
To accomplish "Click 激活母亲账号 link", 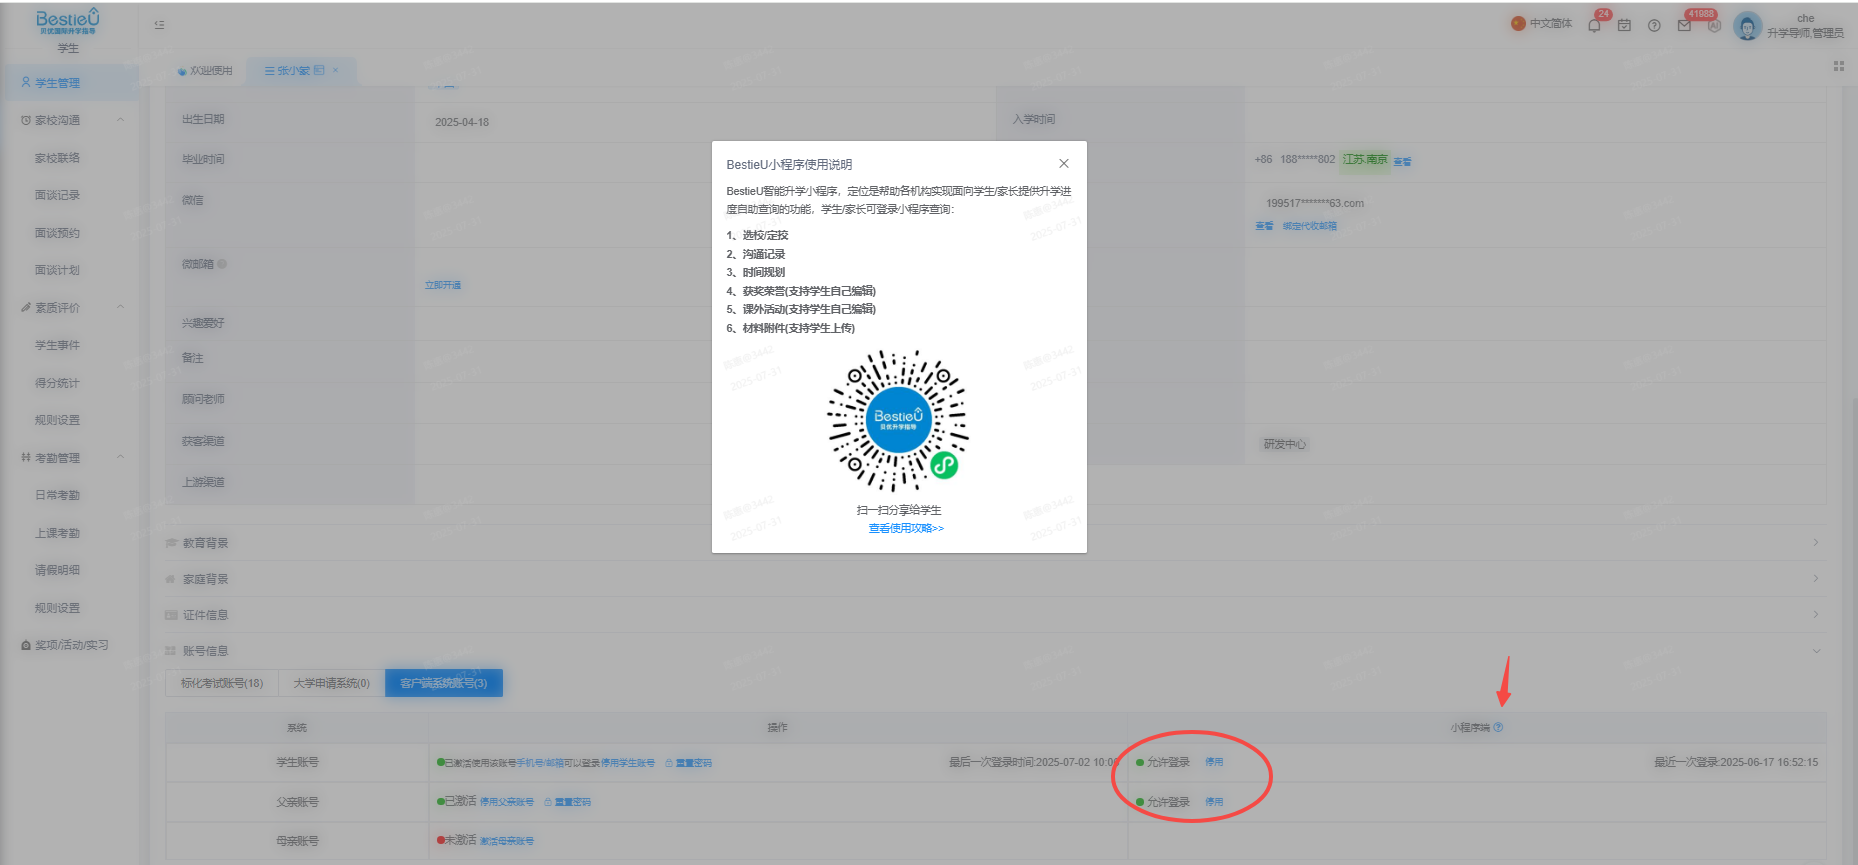I will 507,841.
